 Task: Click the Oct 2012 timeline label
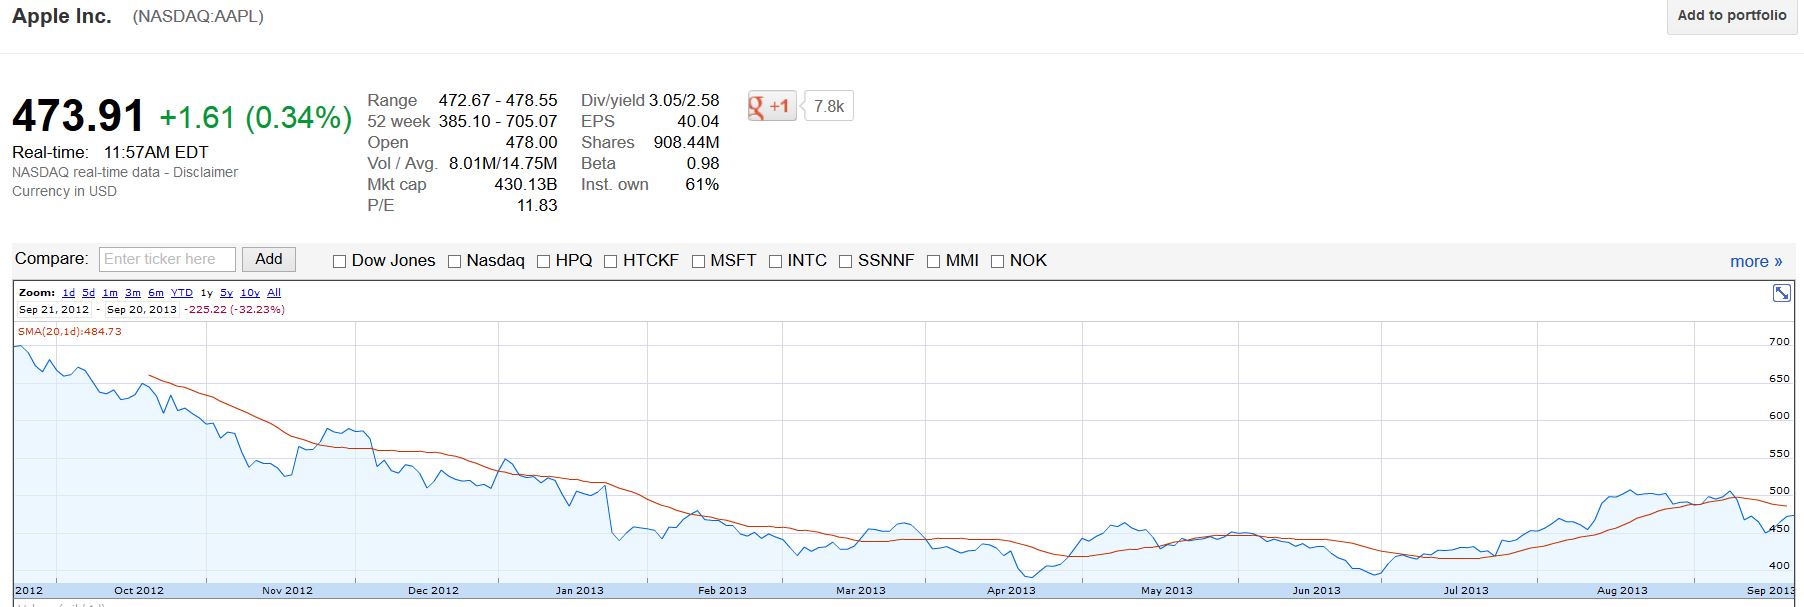139,590
